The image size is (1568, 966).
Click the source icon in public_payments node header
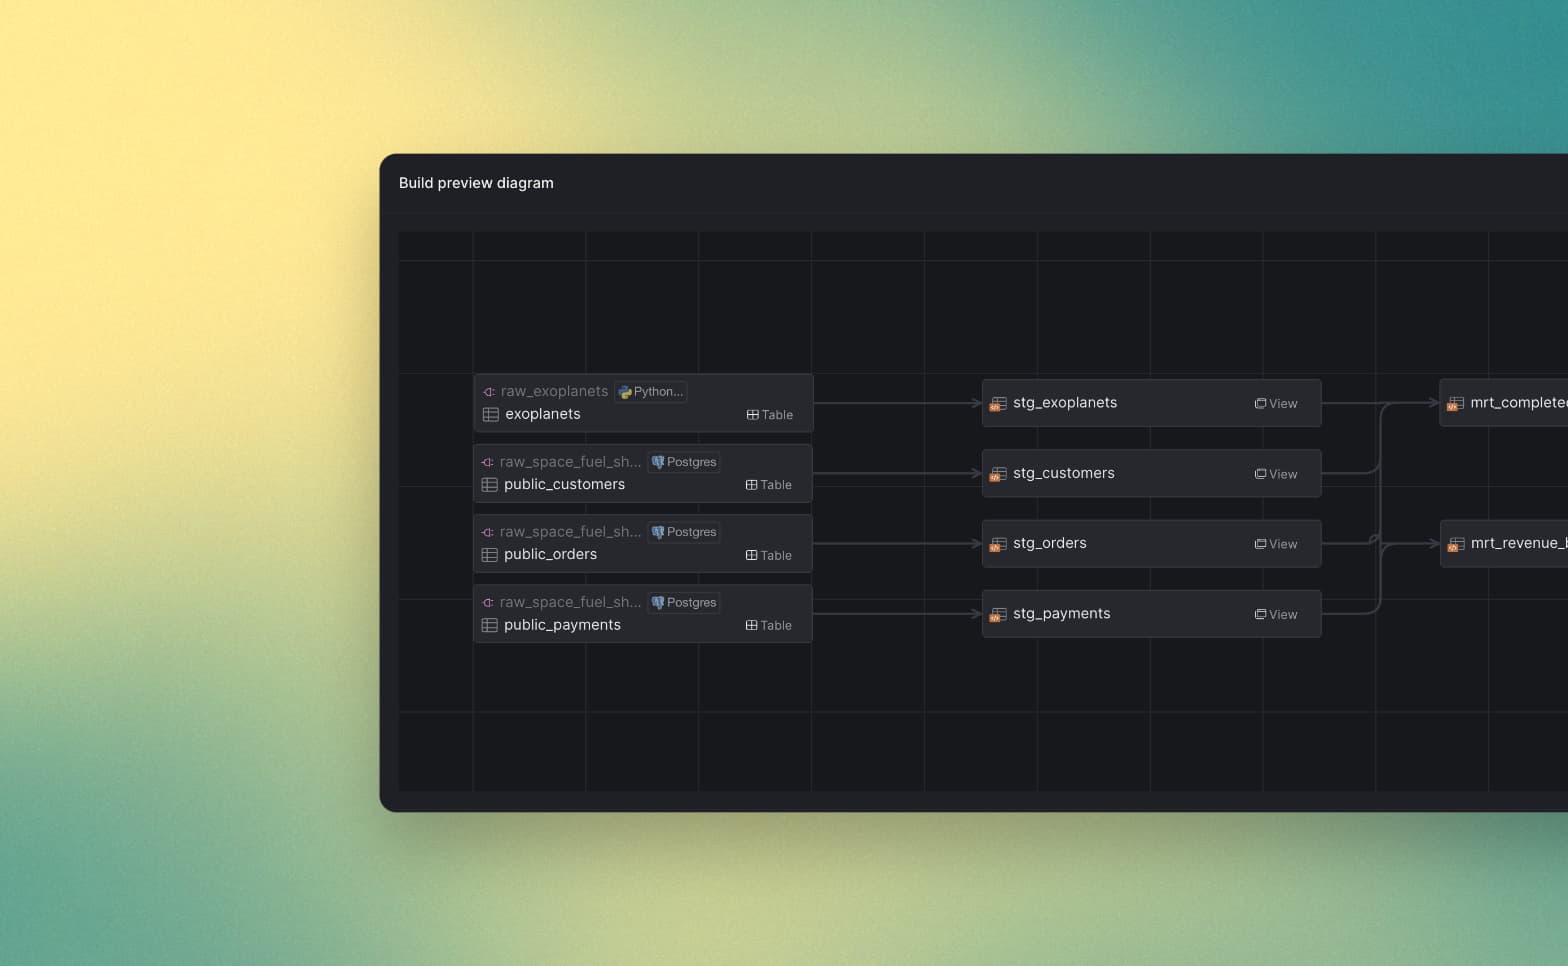click(x=487, y=603)
